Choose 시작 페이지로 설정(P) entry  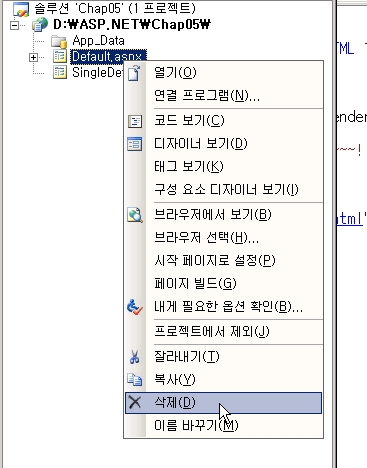(x=223, y=260)
